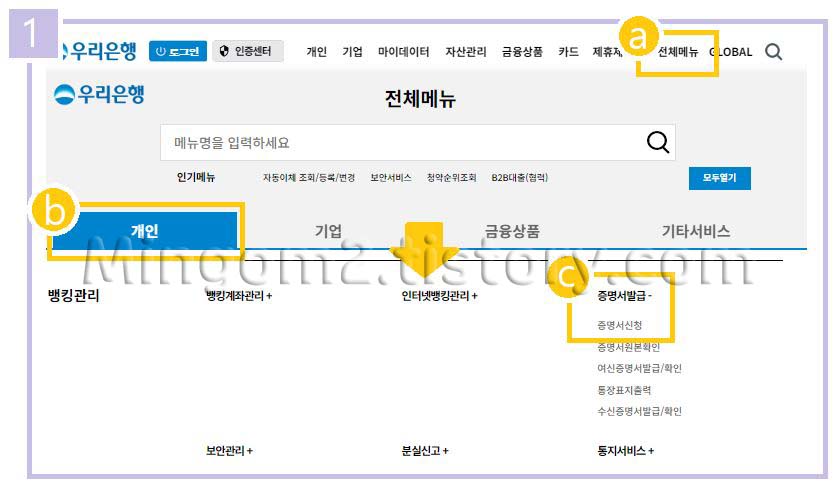Expand the 통지서비스 + section
Viewport: 838px width, 488px height.
click(x=625, y=451)
